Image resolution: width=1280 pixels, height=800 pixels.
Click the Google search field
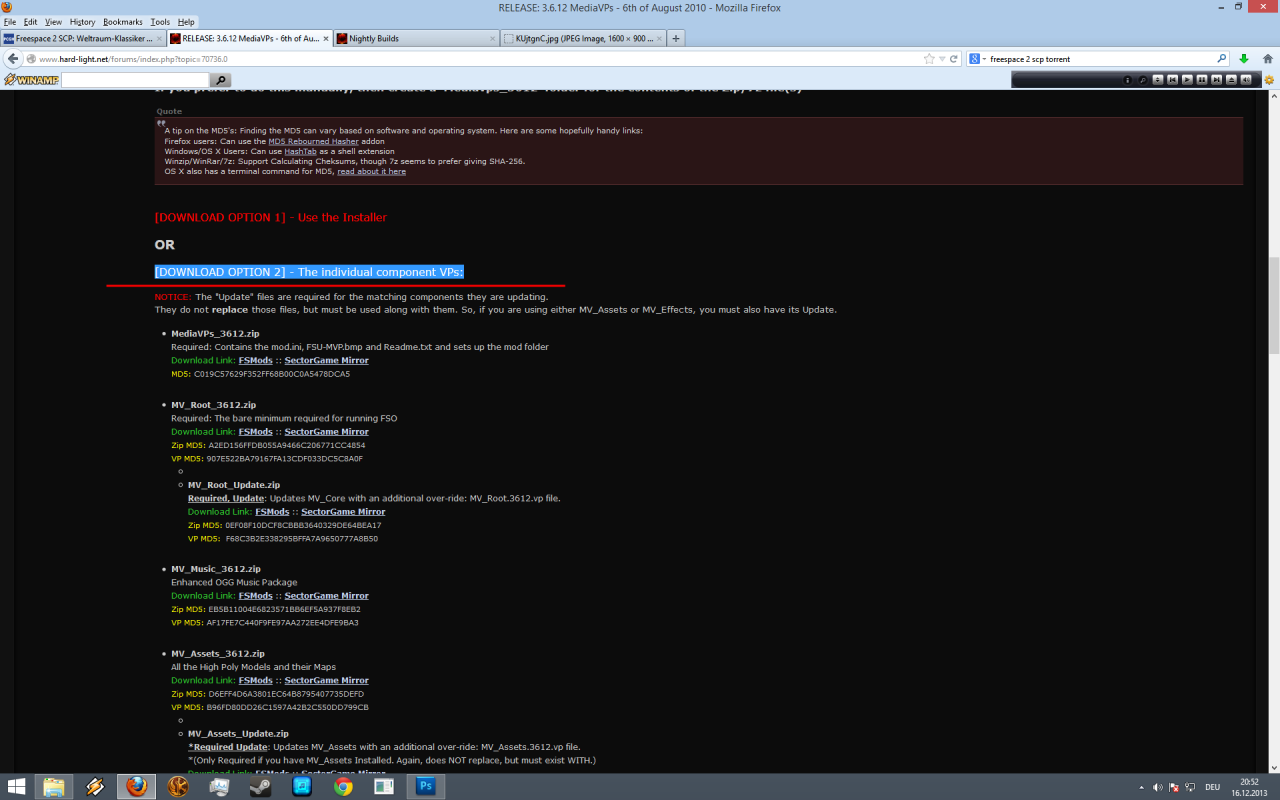[1100, 59]
